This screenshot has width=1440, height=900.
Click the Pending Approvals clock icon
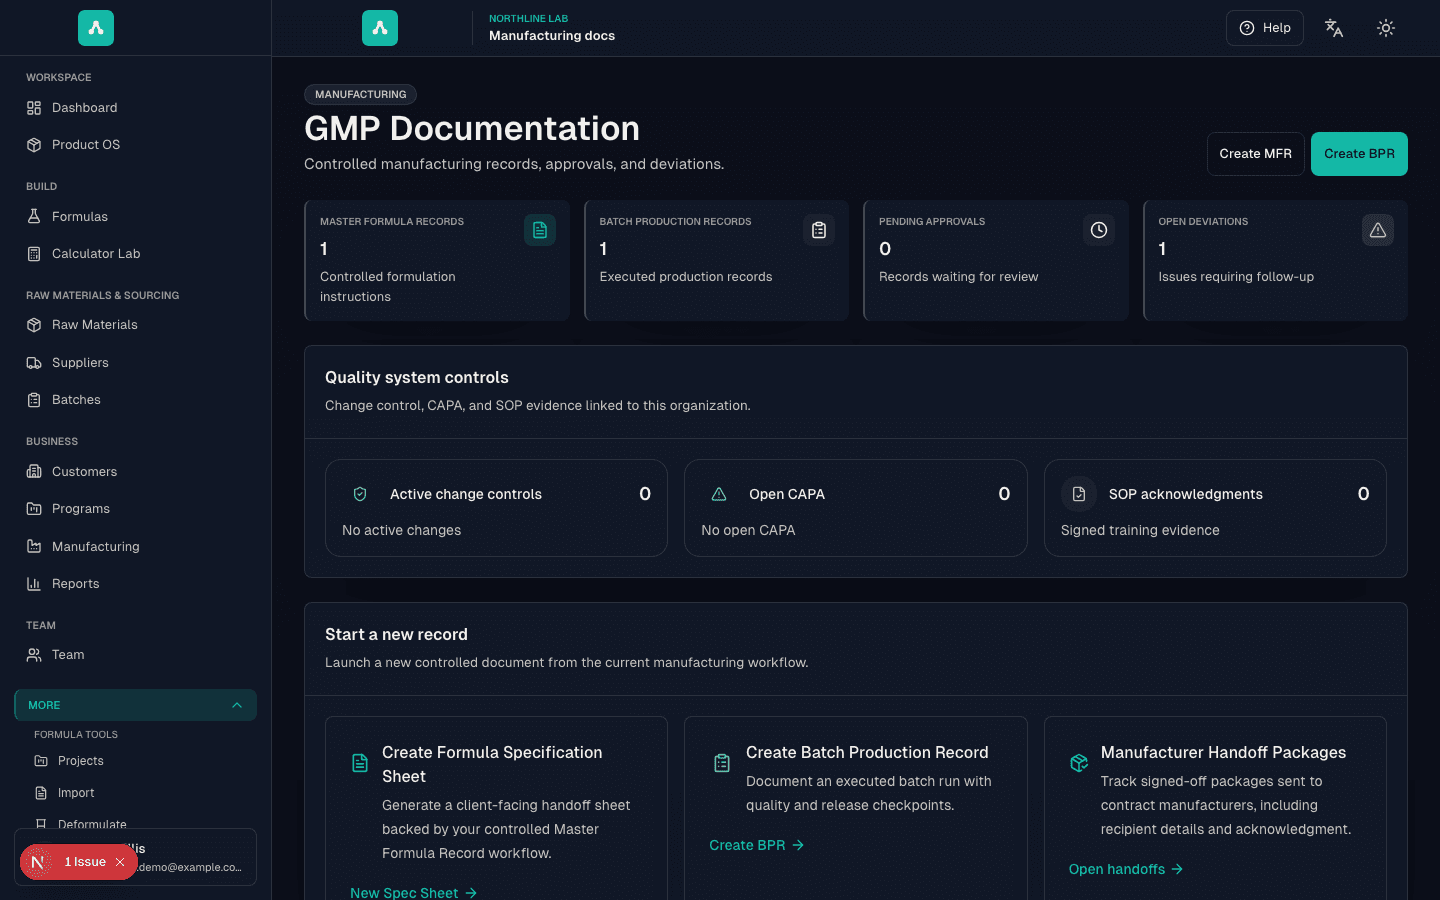(1099, 230)
